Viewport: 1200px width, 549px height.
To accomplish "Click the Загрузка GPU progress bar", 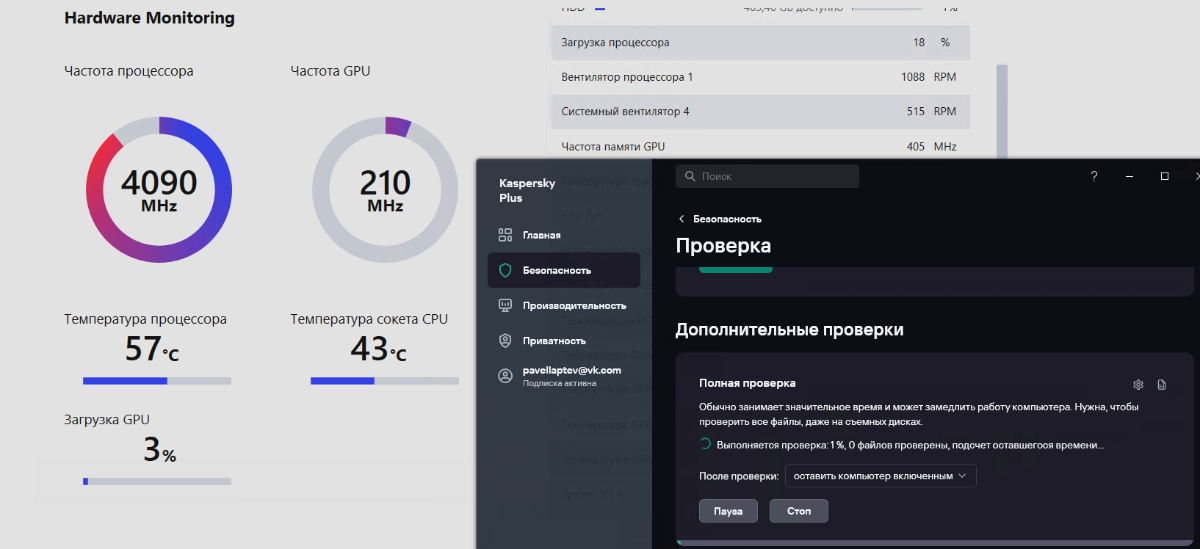I will (x=157, y=481).
